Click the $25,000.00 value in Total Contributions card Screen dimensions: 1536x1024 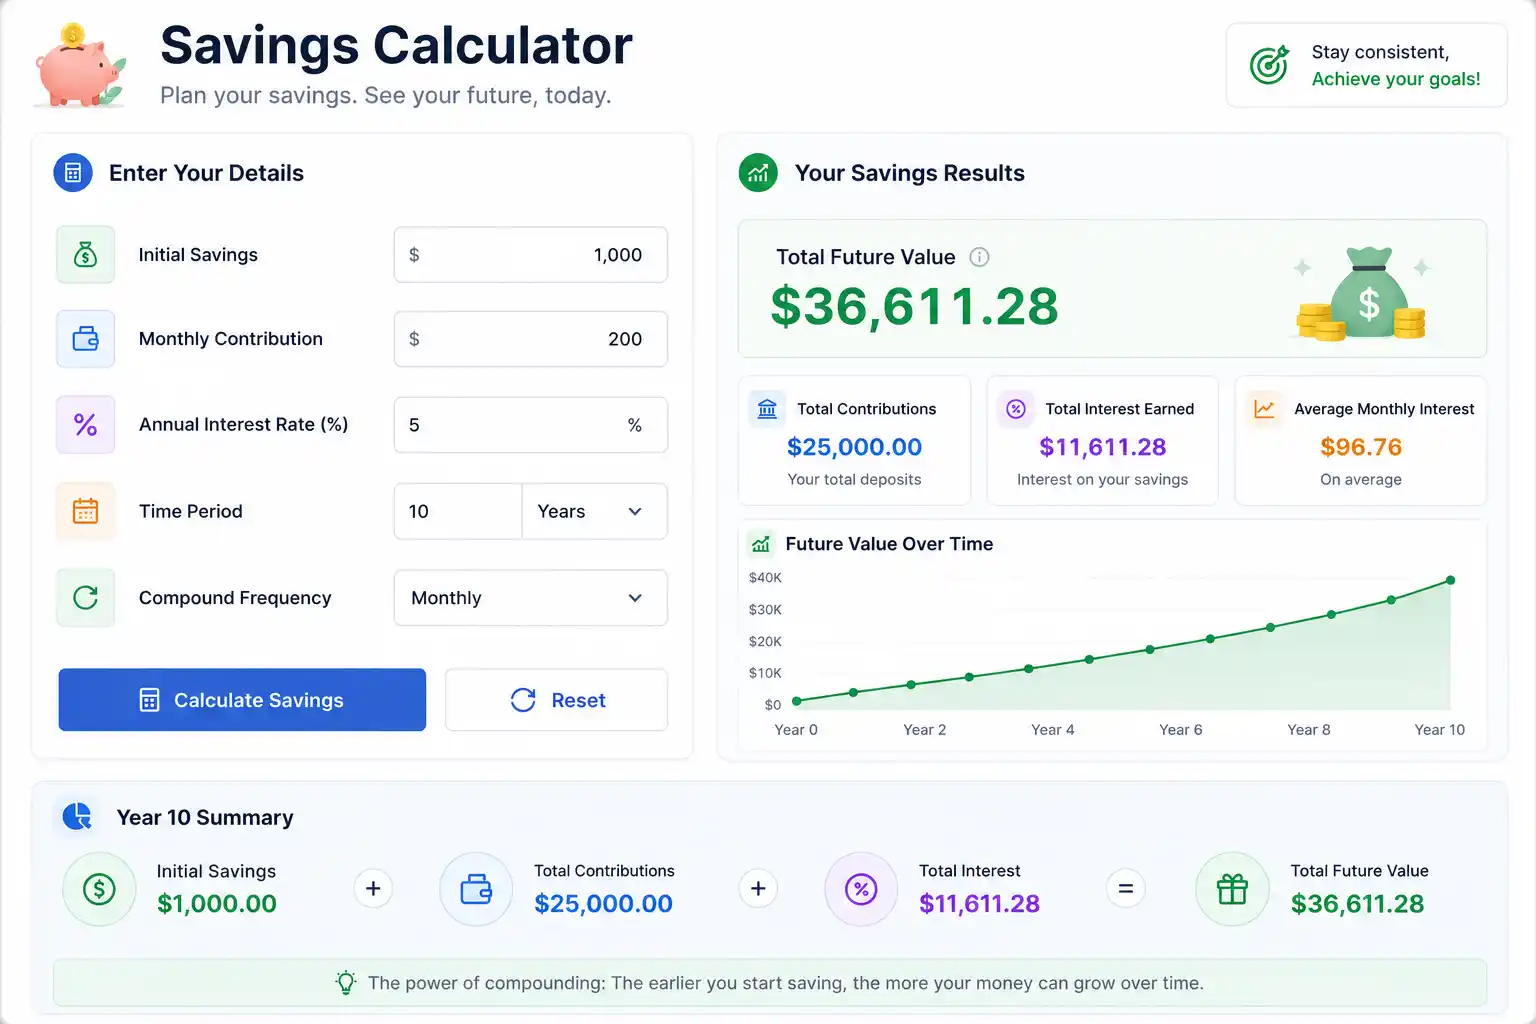pyautogui.click(x=854, y=447)
